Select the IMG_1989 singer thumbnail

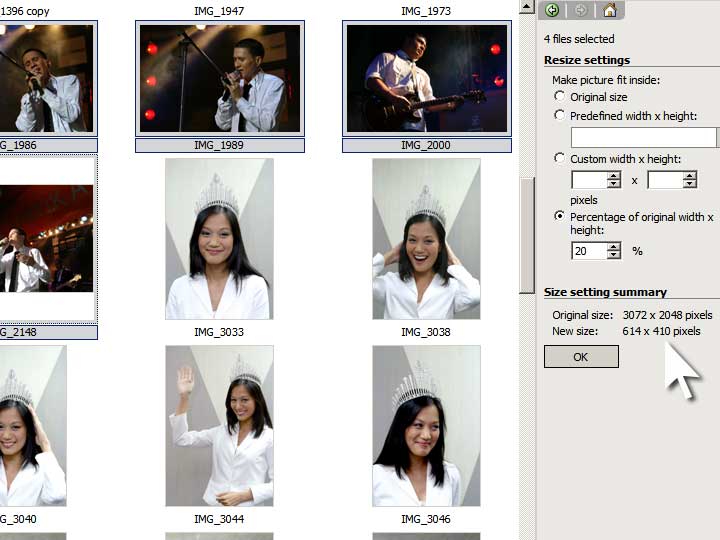point(219,78)
